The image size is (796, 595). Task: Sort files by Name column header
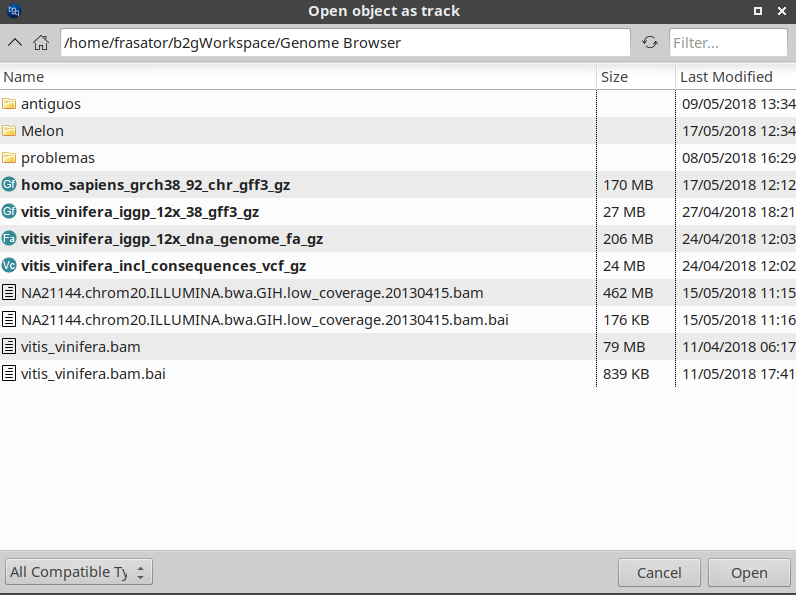point(24,77)
